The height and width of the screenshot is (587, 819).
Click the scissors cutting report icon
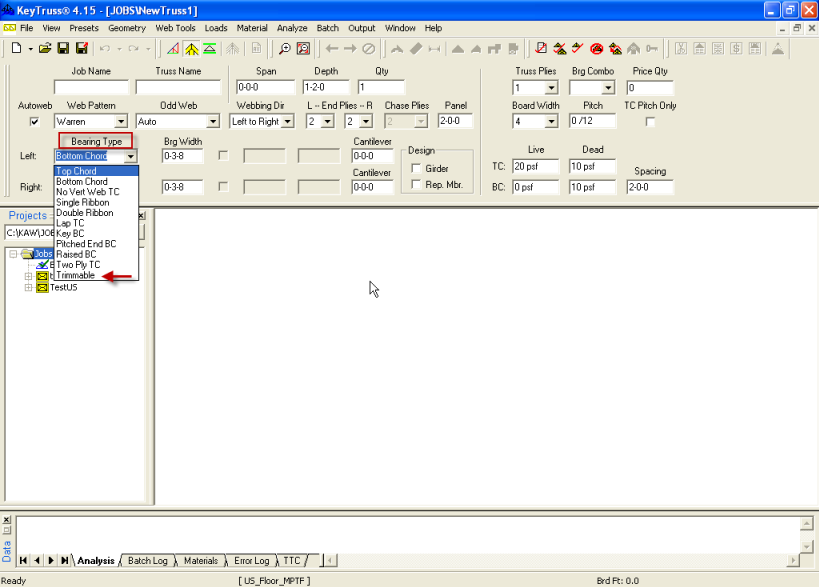pos(681,49)
